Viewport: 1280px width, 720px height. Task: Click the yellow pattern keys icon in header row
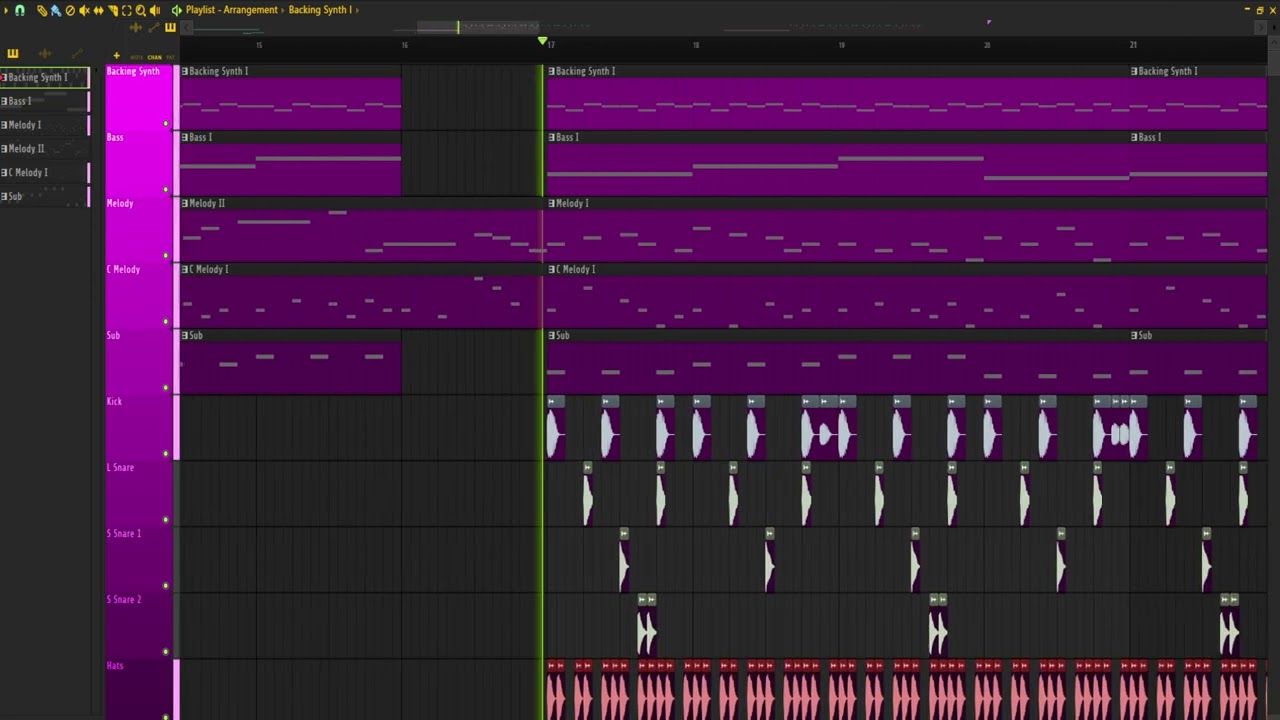click(x=170, y=28)
